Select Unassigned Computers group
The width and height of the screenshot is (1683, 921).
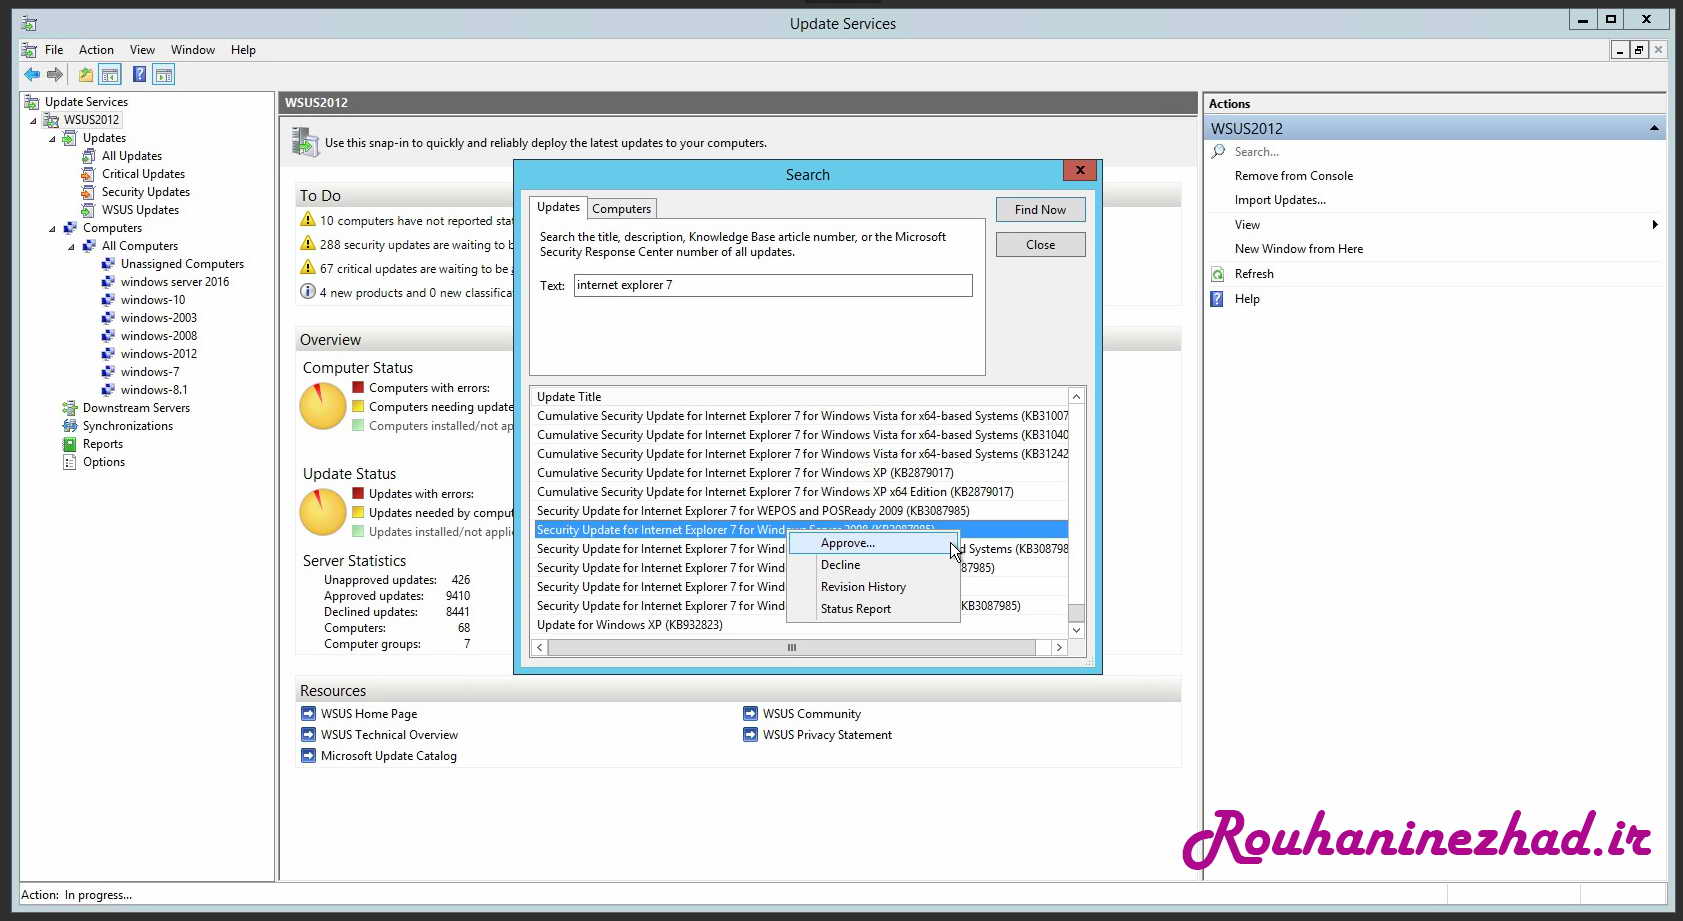[x=182, y=264]
